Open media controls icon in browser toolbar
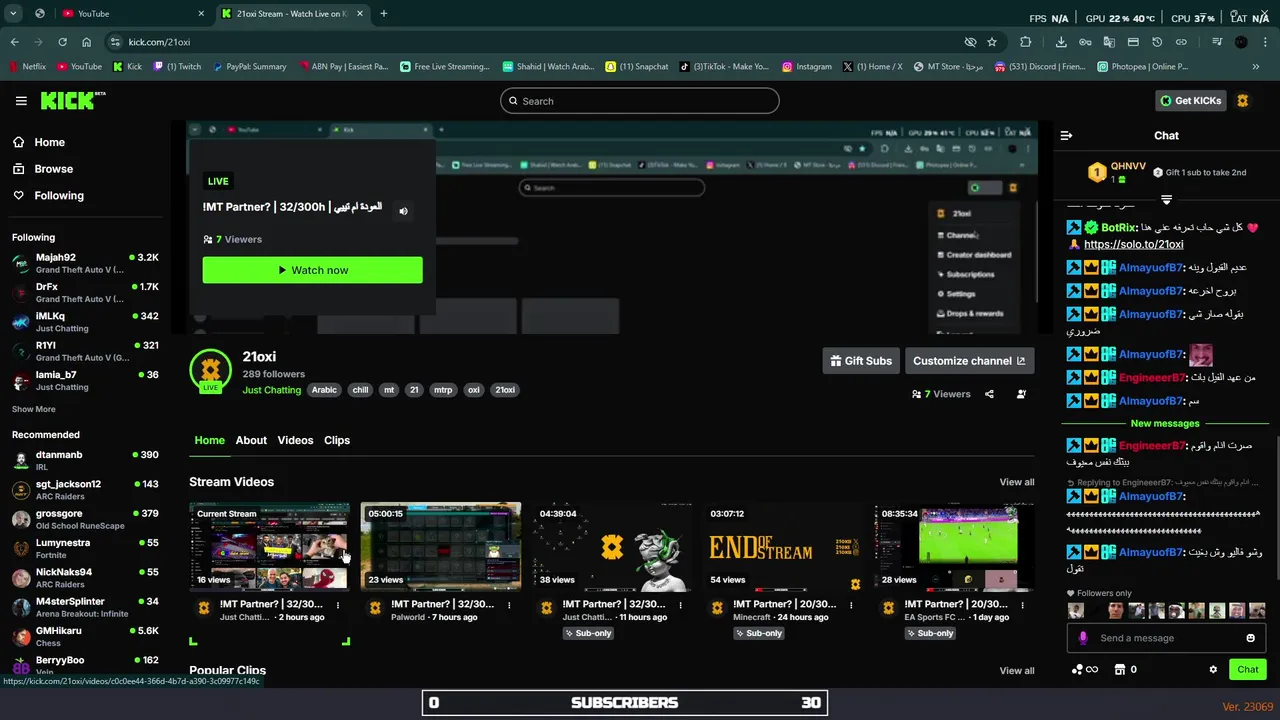The width and height of the screenshot is (1280, 720). pos(1217,42)
